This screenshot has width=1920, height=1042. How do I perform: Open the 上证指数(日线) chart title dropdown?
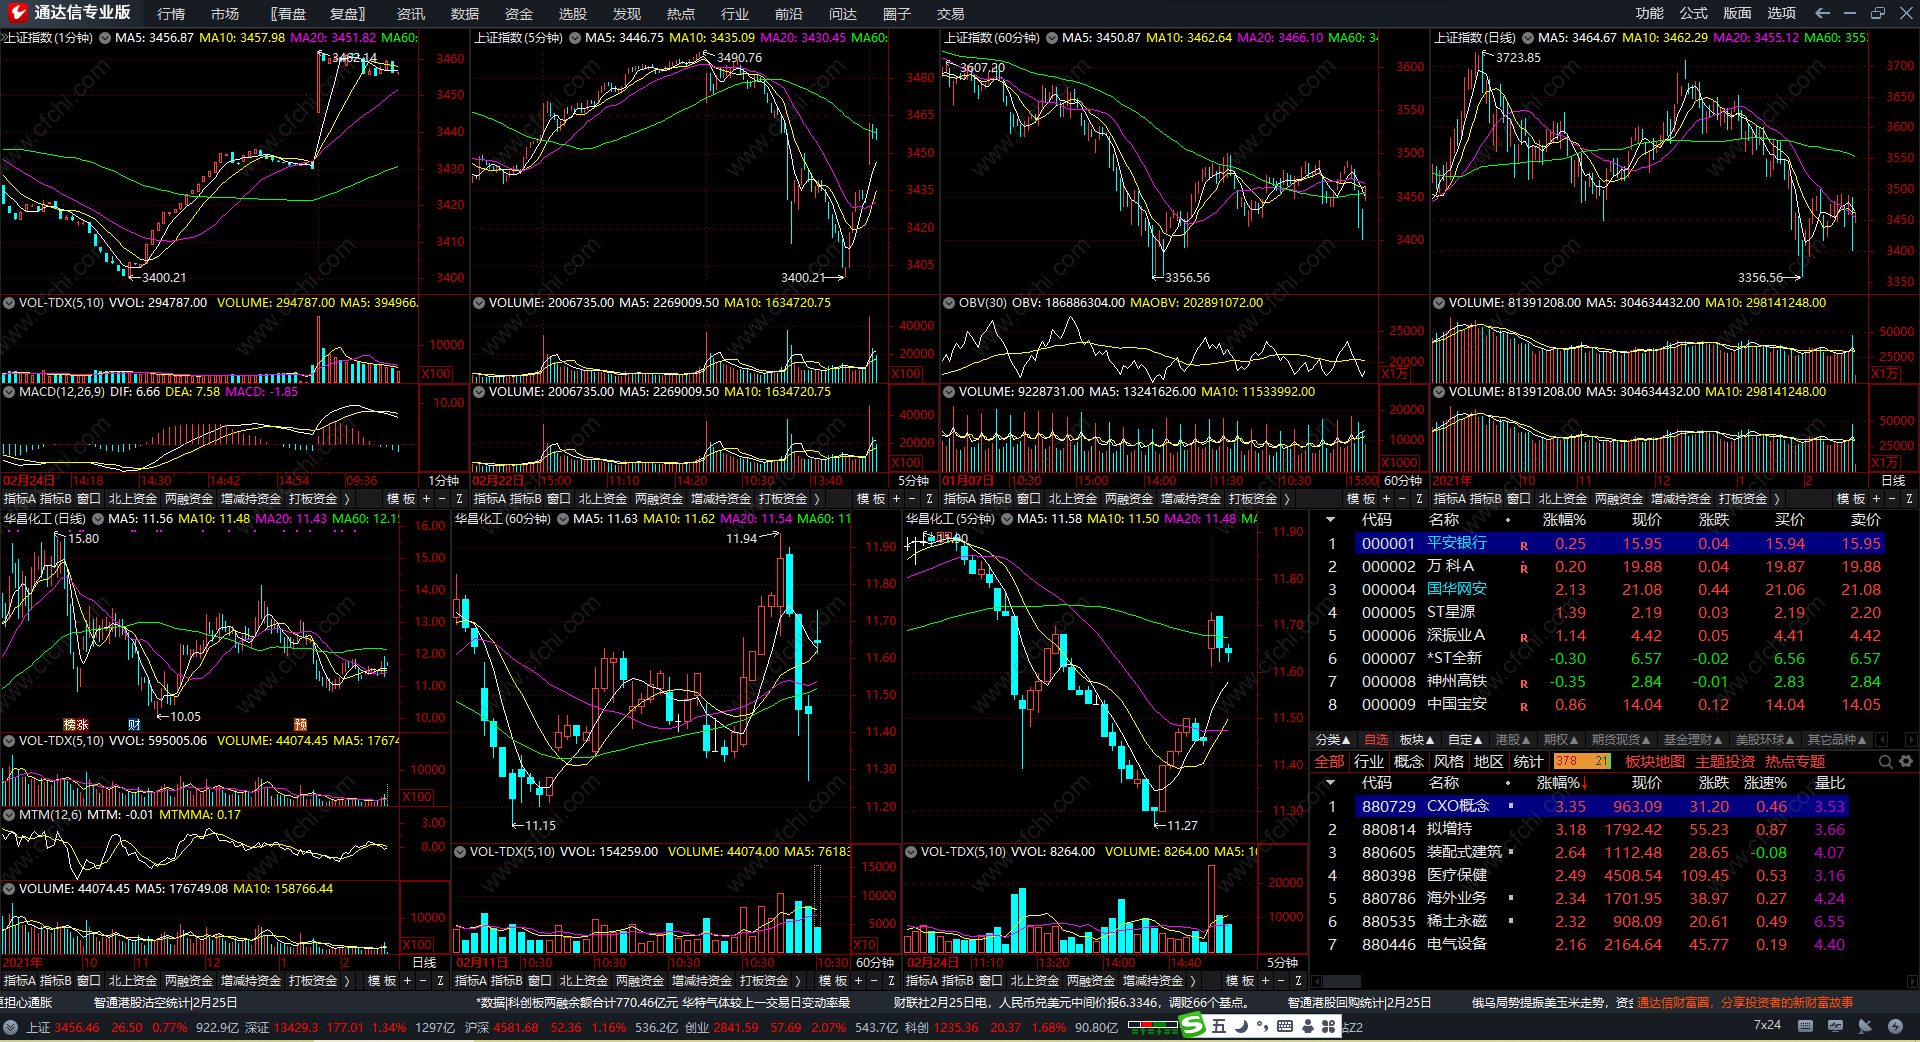(x=1526, y=38)
